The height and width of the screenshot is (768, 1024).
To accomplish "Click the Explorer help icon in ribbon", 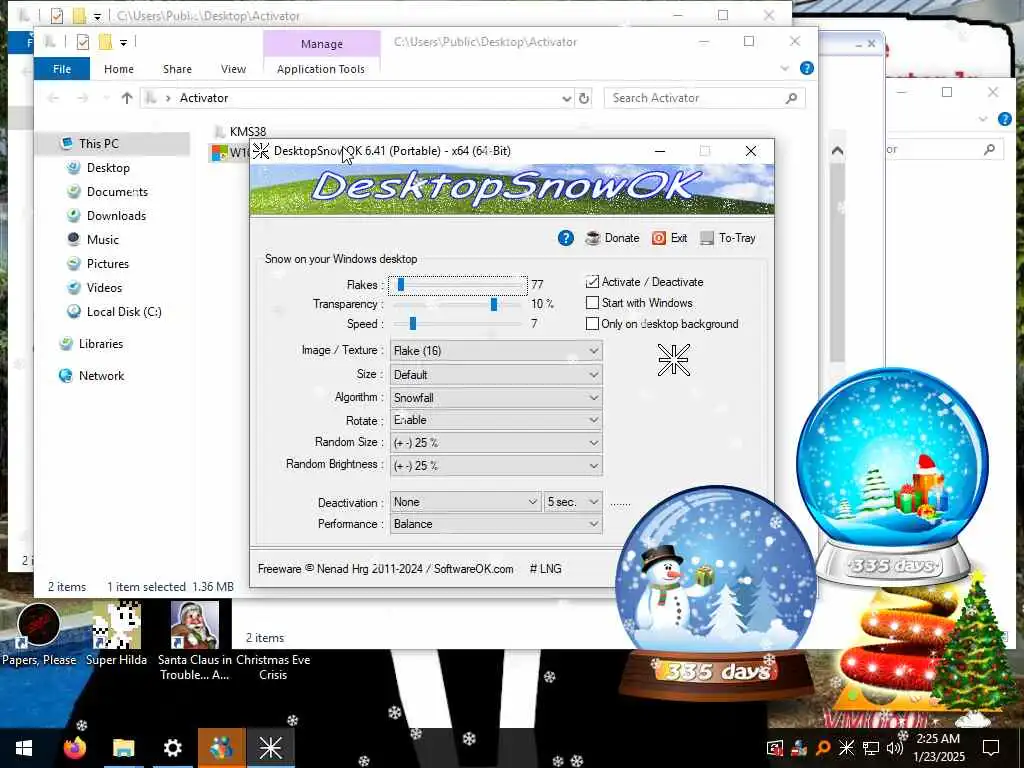I will [807, 68].
